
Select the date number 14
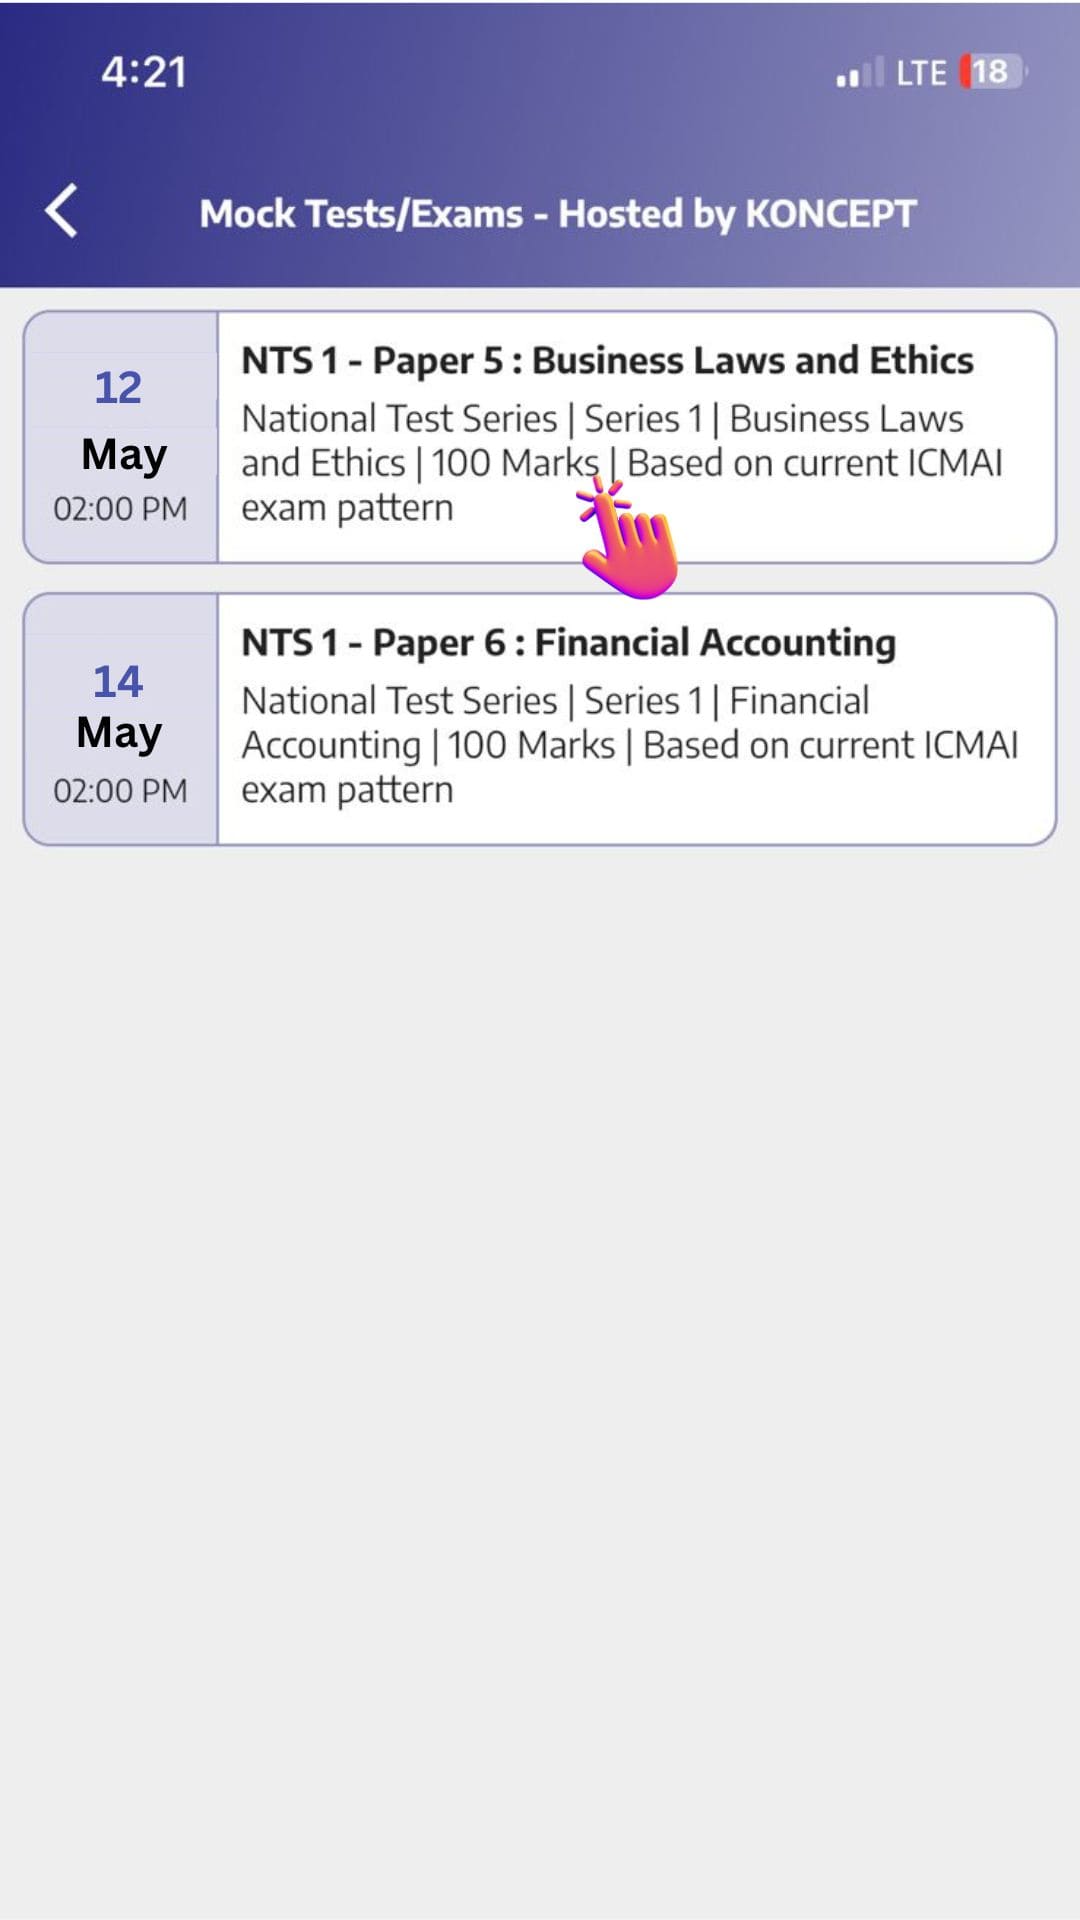tap(118, 682)
